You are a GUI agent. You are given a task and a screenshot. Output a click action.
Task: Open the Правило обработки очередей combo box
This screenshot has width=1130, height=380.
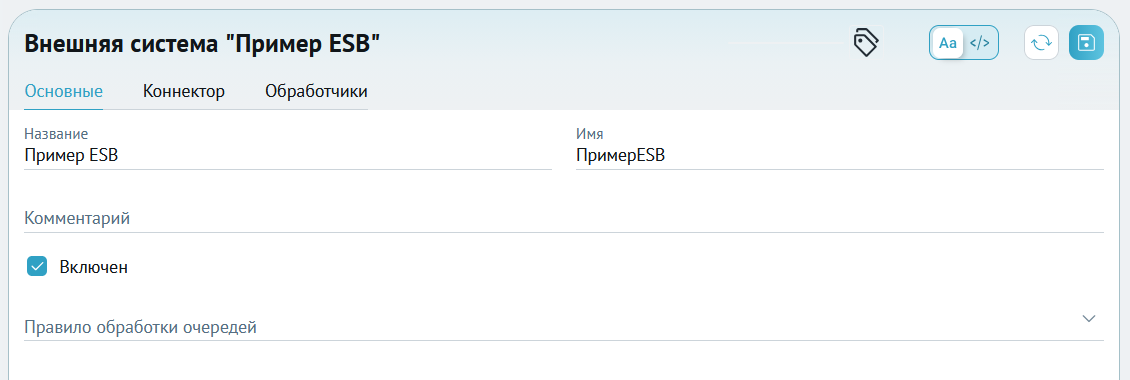tap(564, 327)
